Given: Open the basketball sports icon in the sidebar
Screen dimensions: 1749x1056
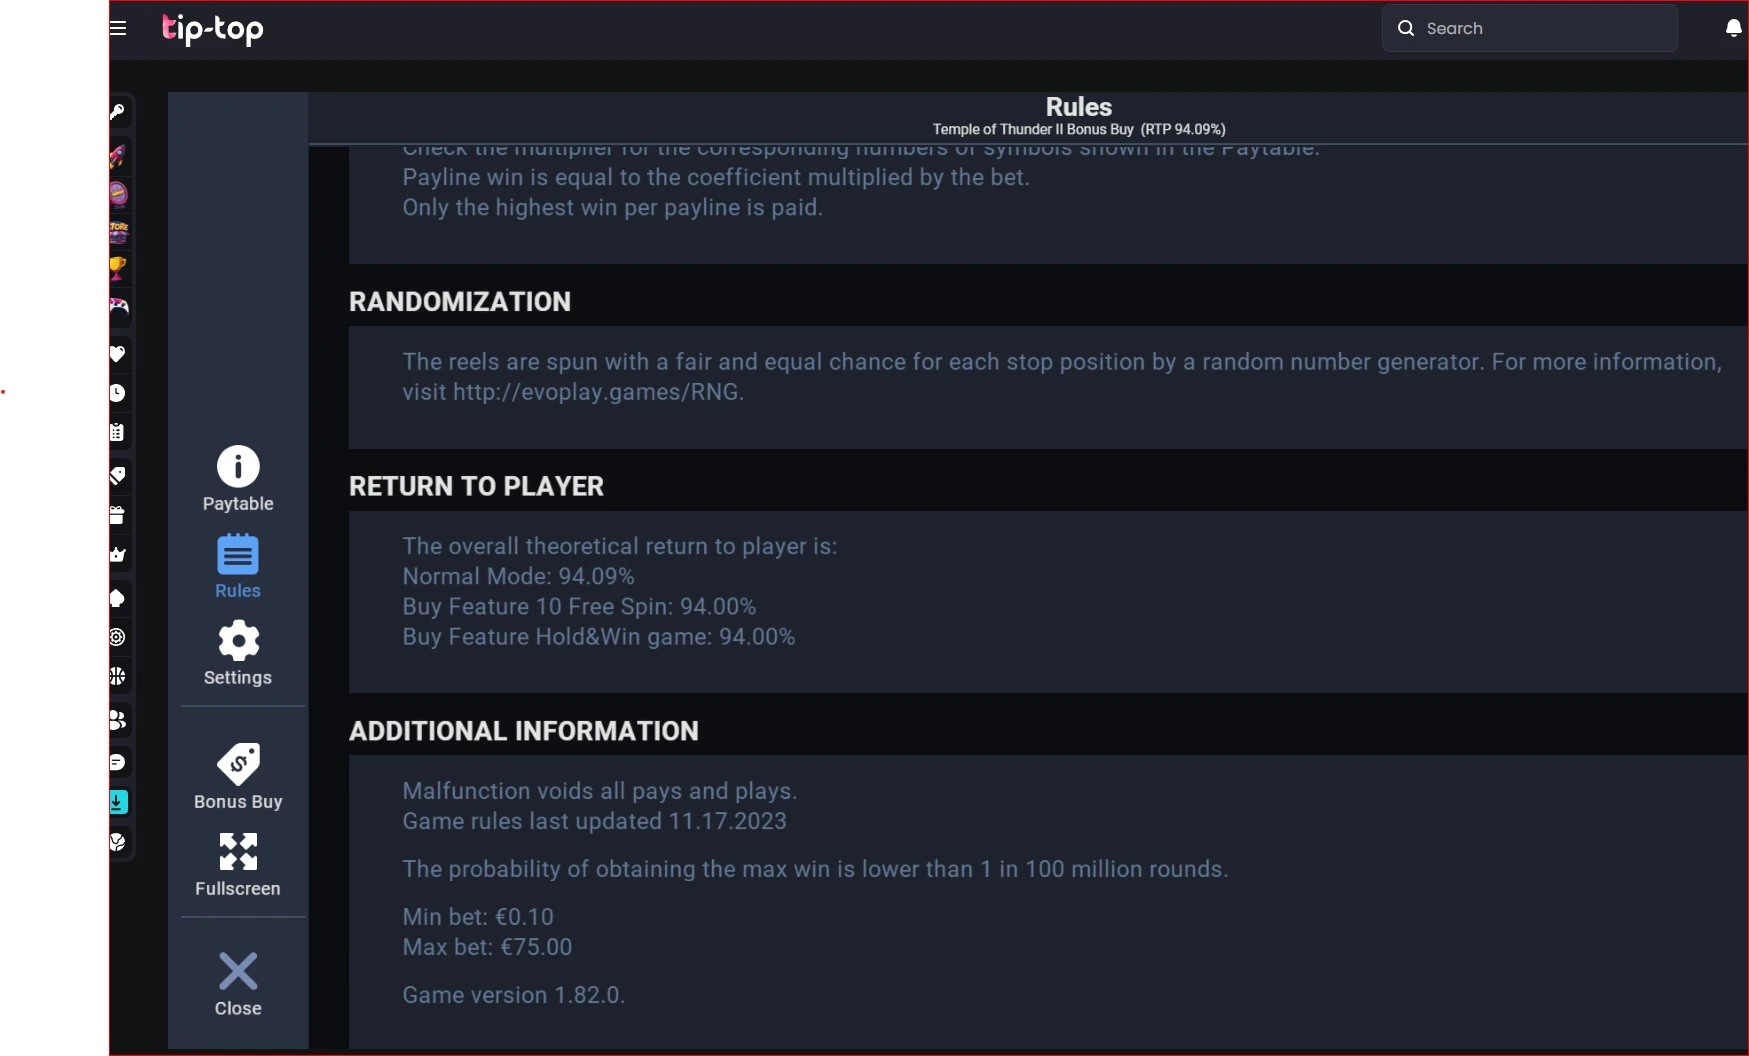Looking at the screenshot, I should pyautogui.click(x=118, y=676).
